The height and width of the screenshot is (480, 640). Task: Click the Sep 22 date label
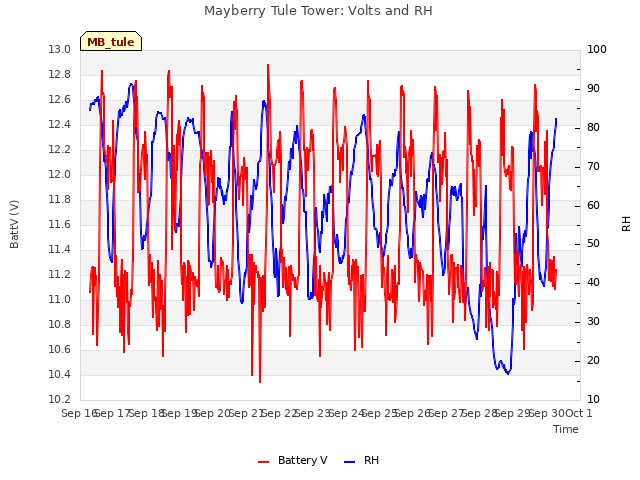pyautogui.click(x=280, y=413)
